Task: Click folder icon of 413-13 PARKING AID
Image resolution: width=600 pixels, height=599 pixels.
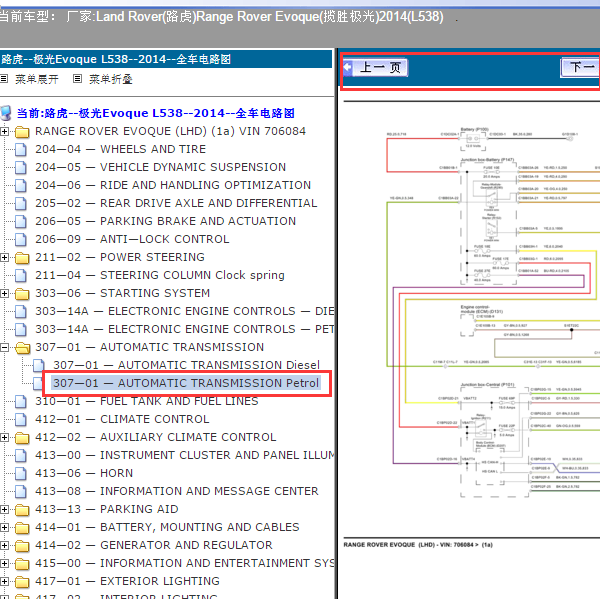Action: tap(22, 510)
